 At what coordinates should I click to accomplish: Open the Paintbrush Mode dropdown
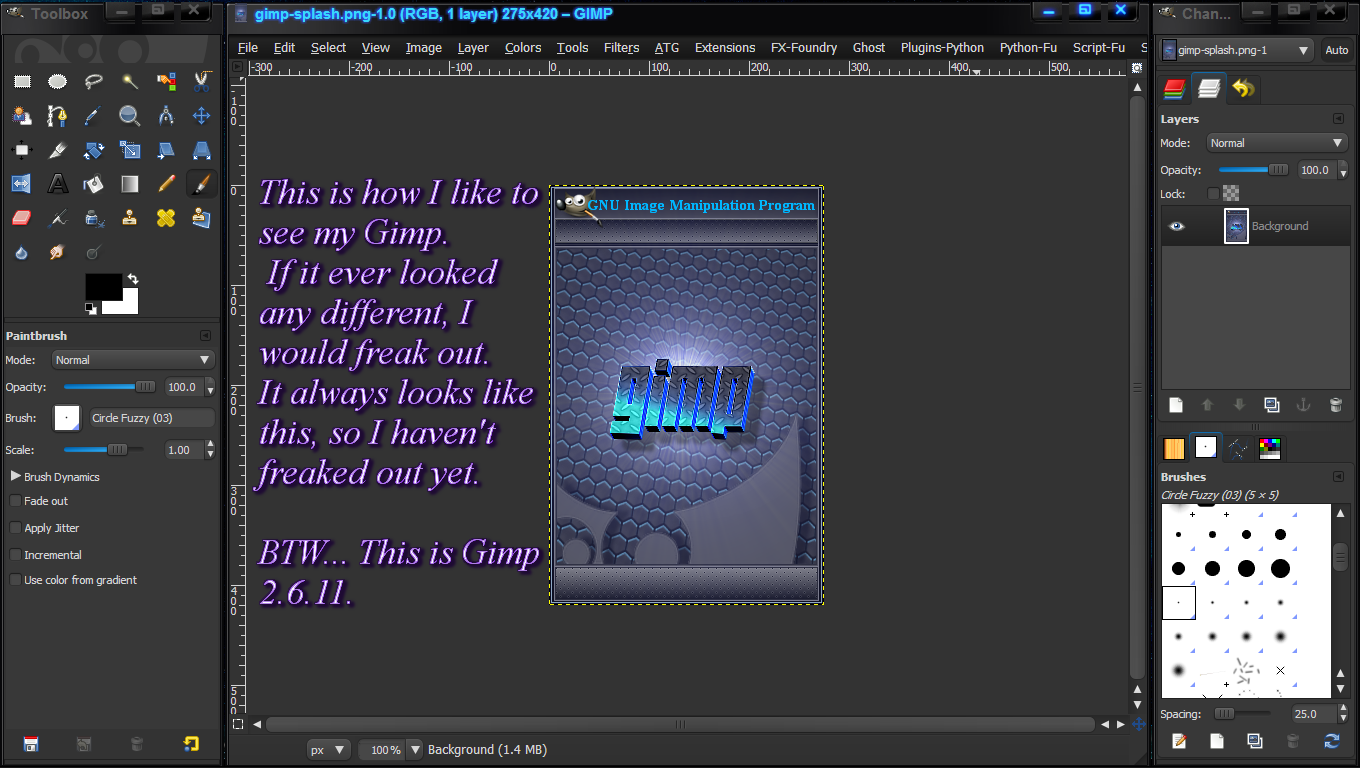[x=132, y=360]
